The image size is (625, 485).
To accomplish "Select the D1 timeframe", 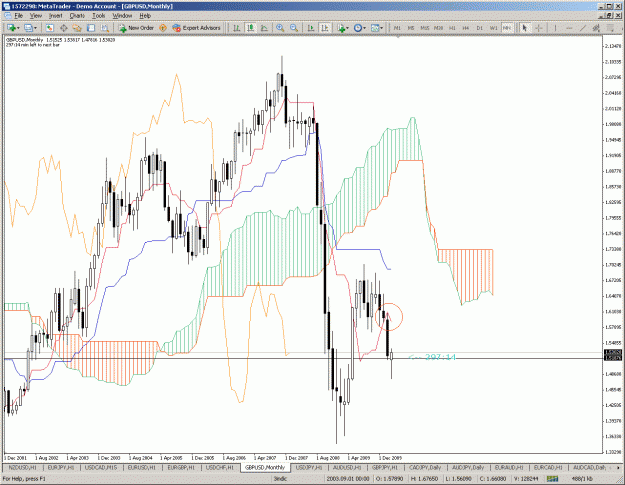I will 480,28.
